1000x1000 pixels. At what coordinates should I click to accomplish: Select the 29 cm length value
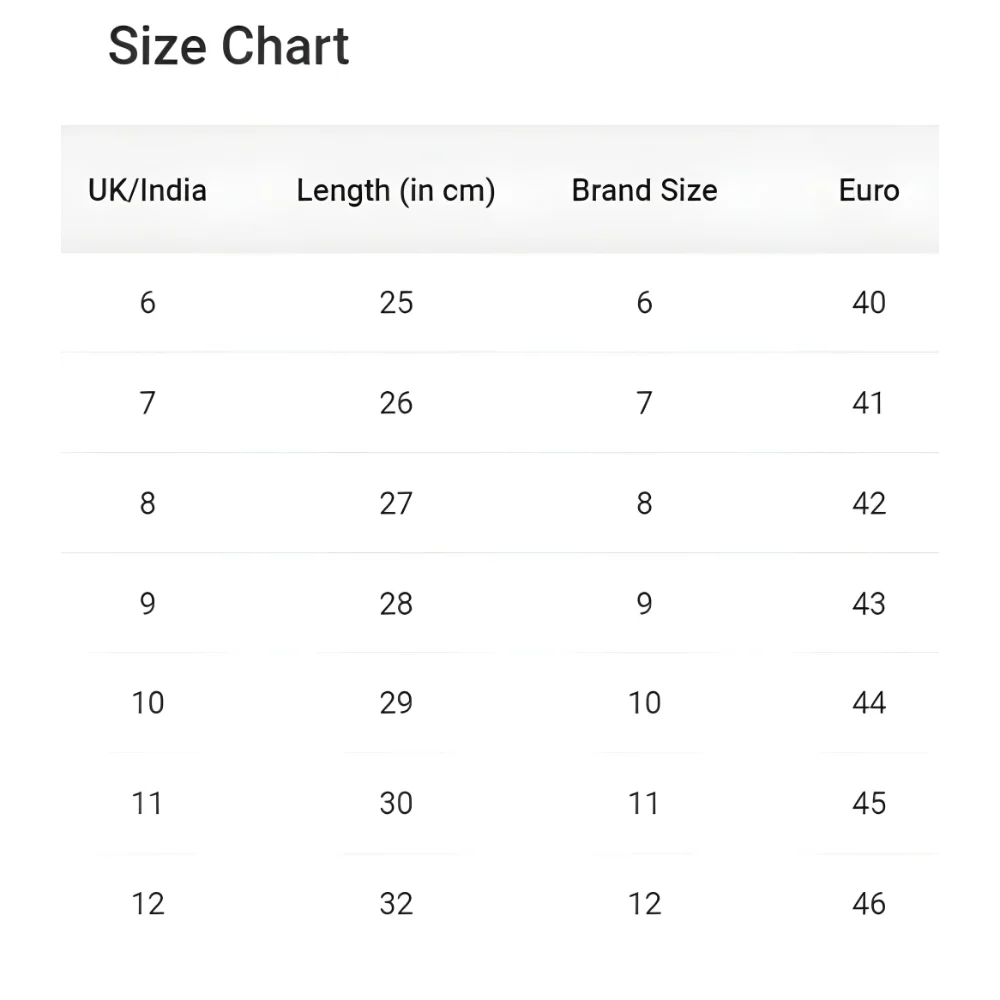396,703
